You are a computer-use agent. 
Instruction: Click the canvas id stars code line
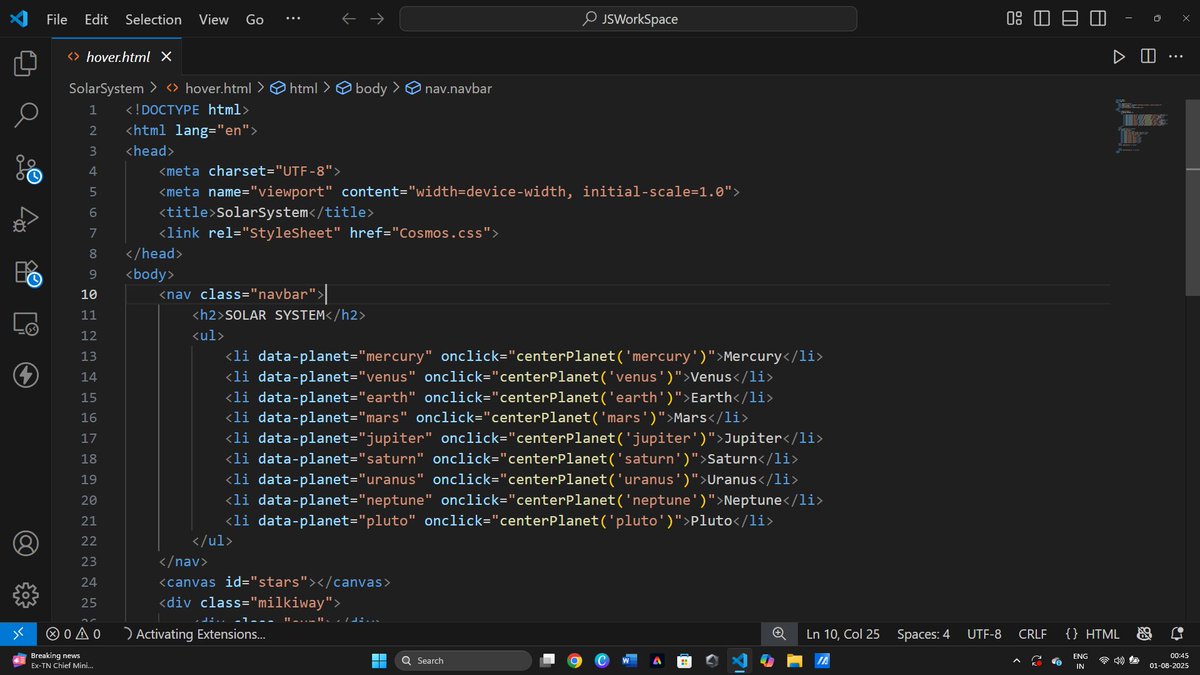click(x=274, y=582)
